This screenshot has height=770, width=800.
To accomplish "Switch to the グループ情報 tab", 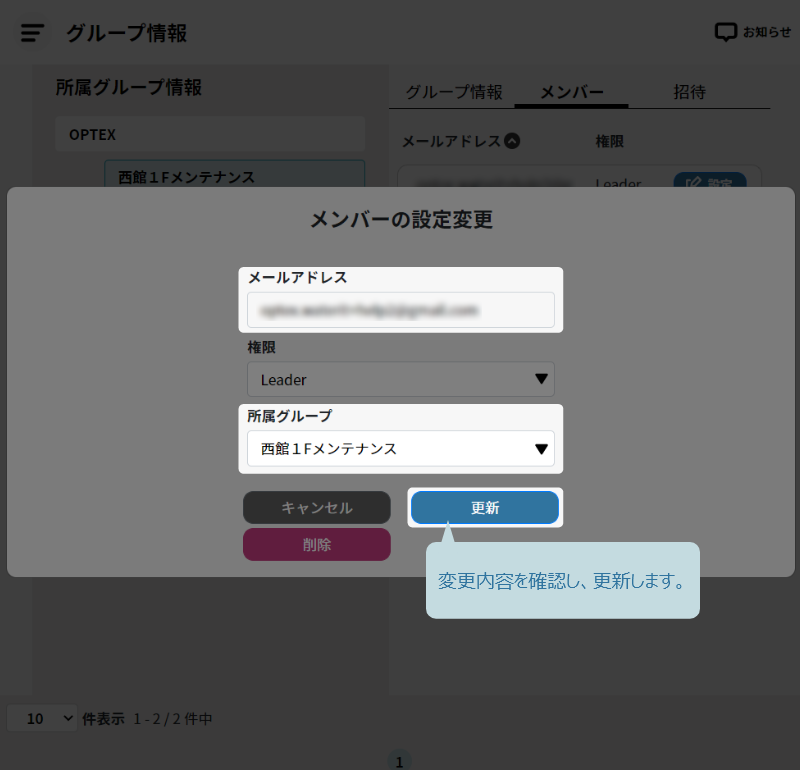I will [454, 92].
